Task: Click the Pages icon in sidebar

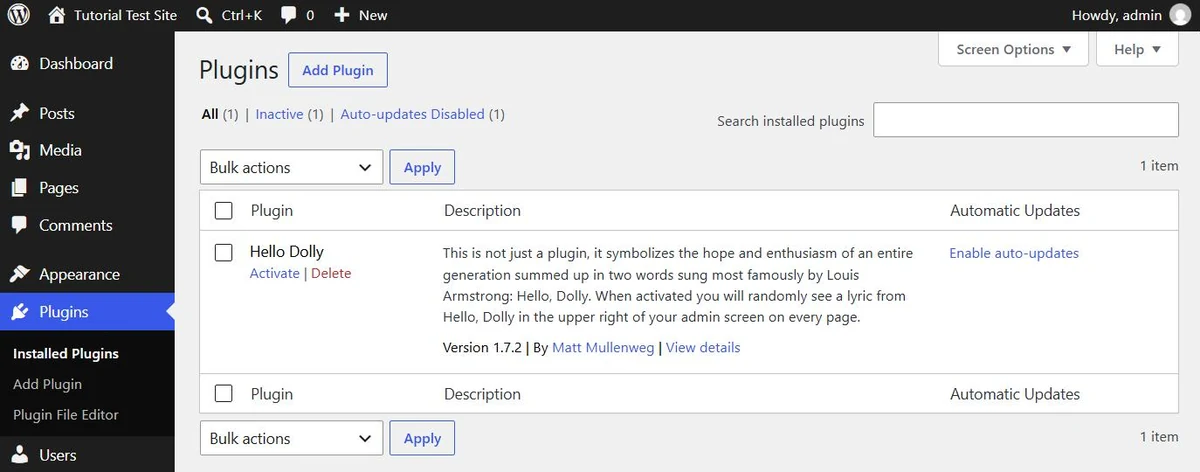Action: click(20, 188)
